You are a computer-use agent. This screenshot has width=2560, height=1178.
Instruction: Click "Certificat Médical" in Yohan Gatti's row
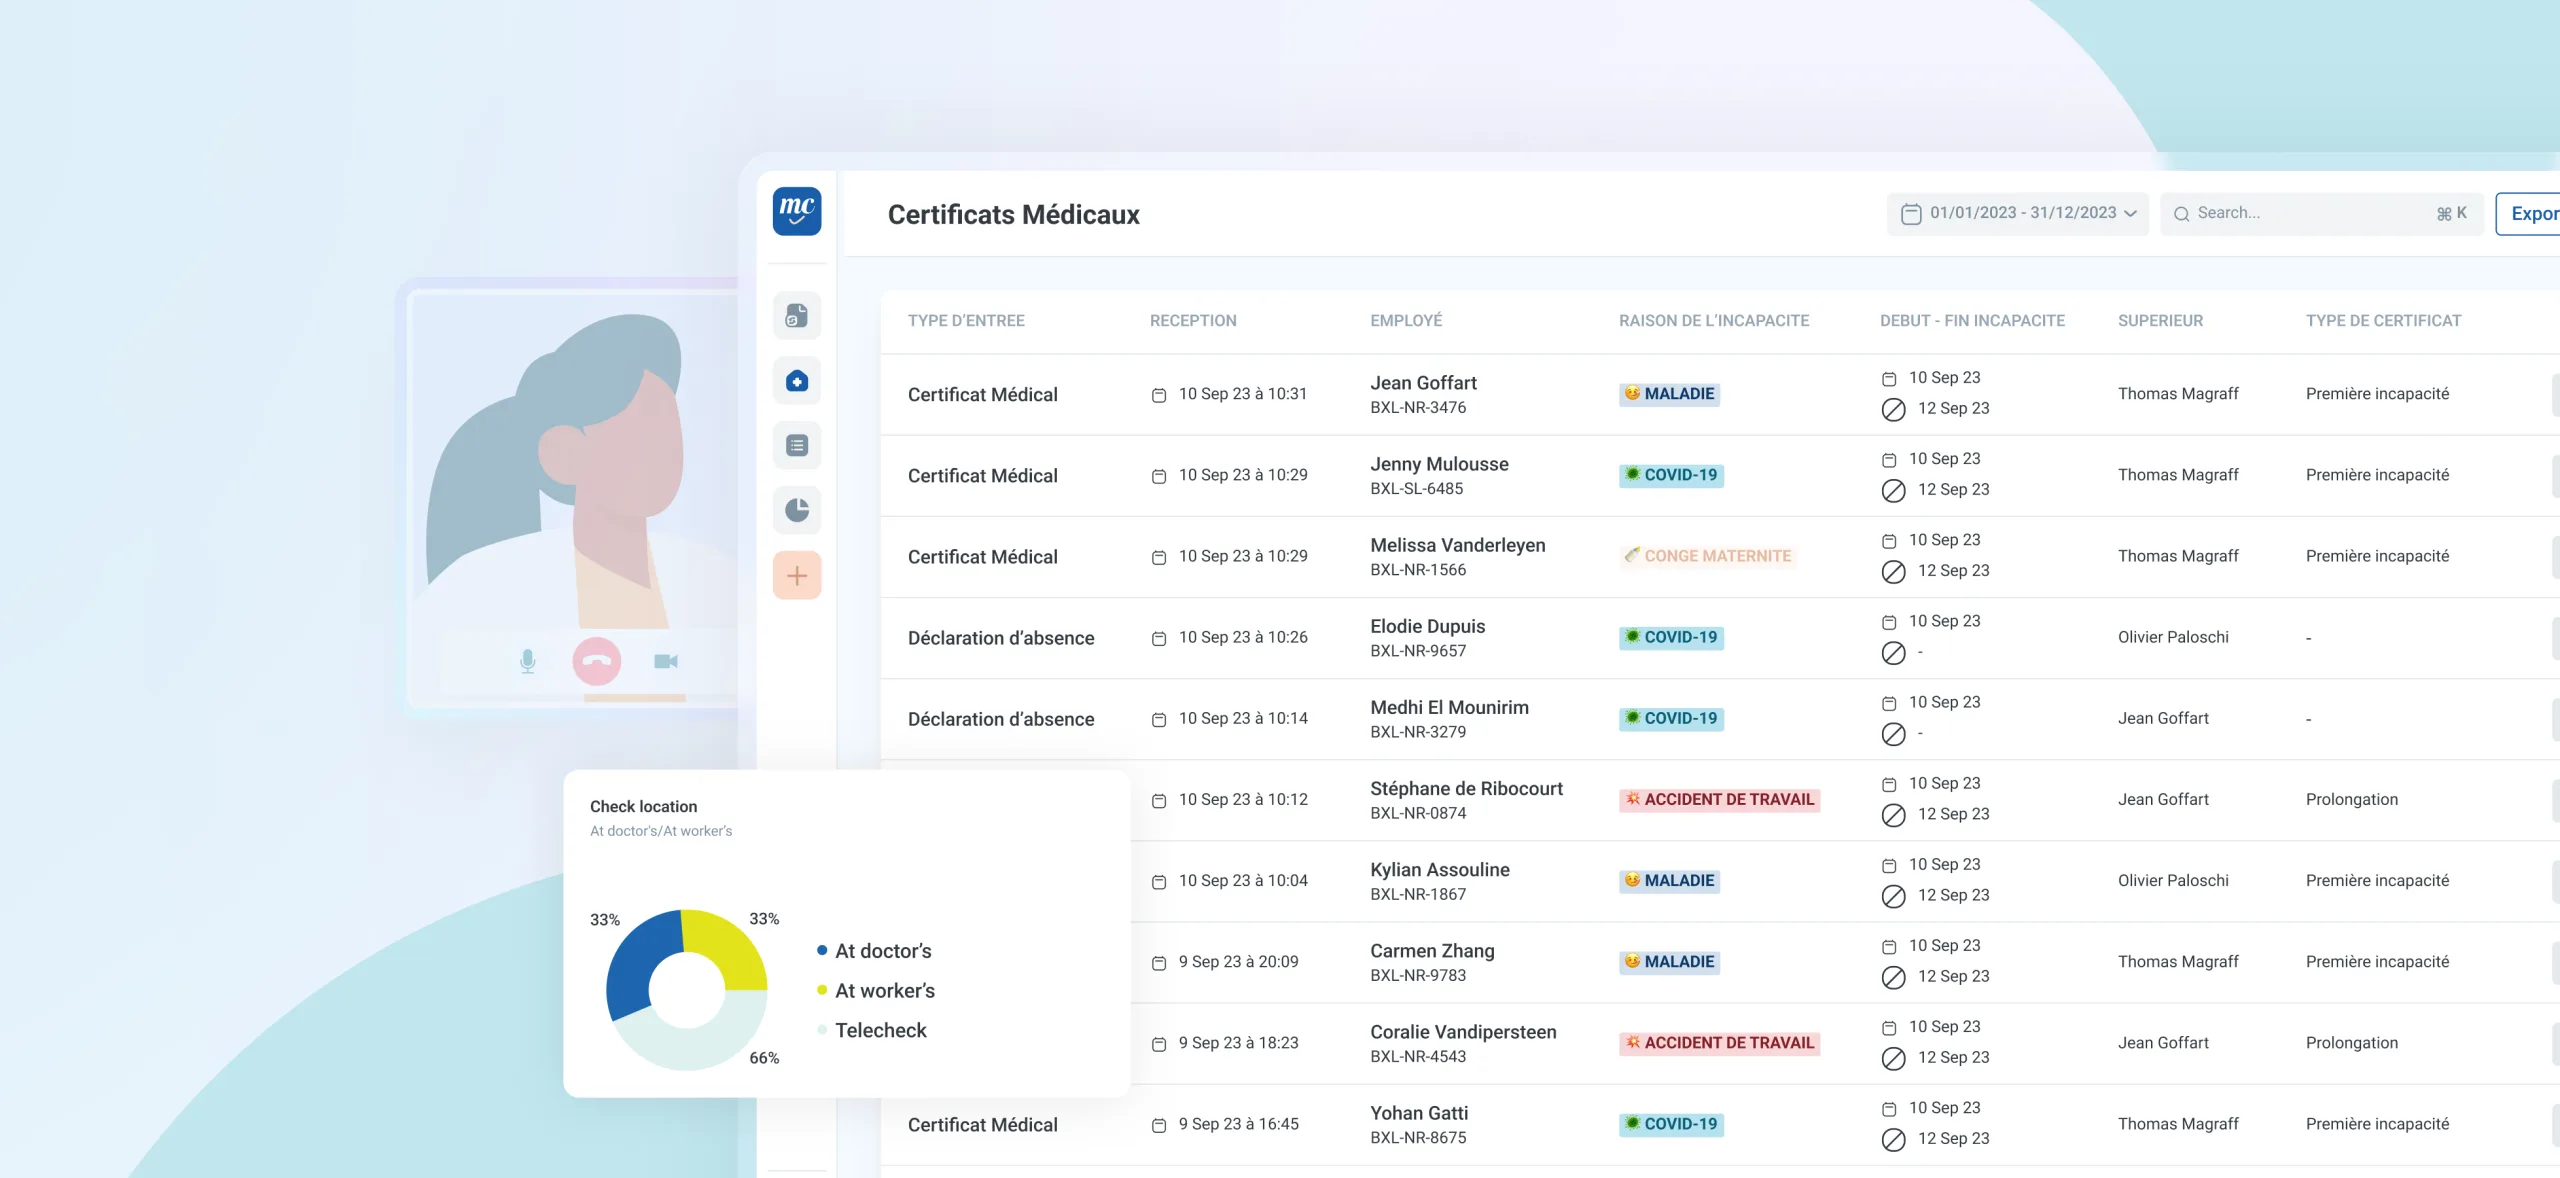(x=982, y=1125)
